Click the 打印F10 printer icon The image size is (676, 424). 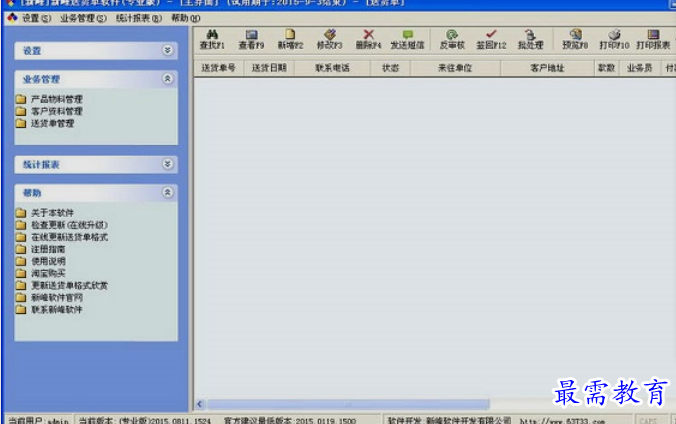coord(614,35)
